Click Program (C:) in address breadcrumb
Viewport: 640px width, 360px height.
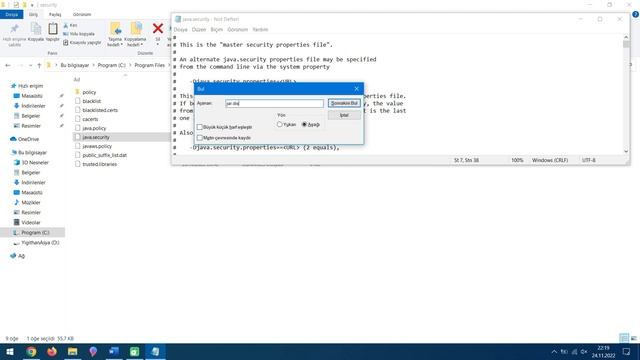111,65
